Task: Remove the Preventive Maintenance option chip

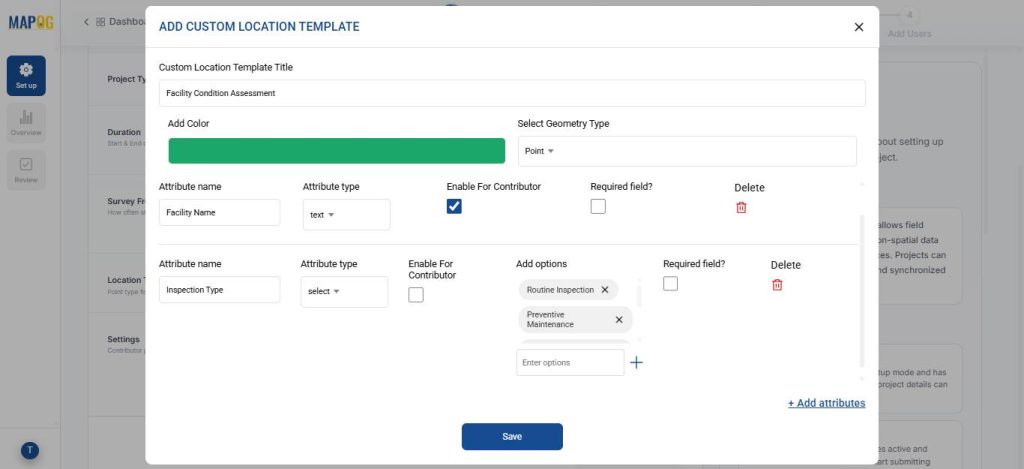Action: click(619, 319)
